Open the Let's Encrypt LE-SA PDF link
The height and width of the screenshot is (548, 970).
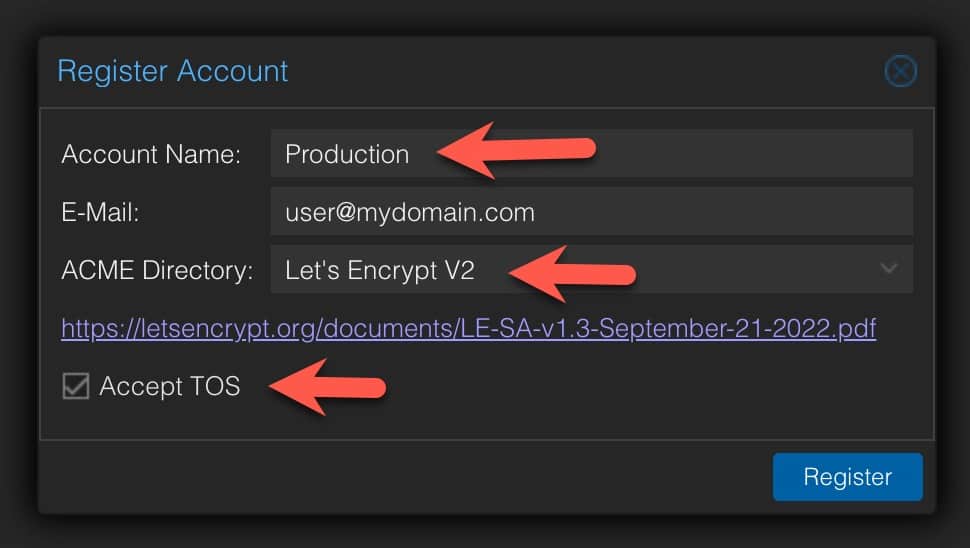468,328
